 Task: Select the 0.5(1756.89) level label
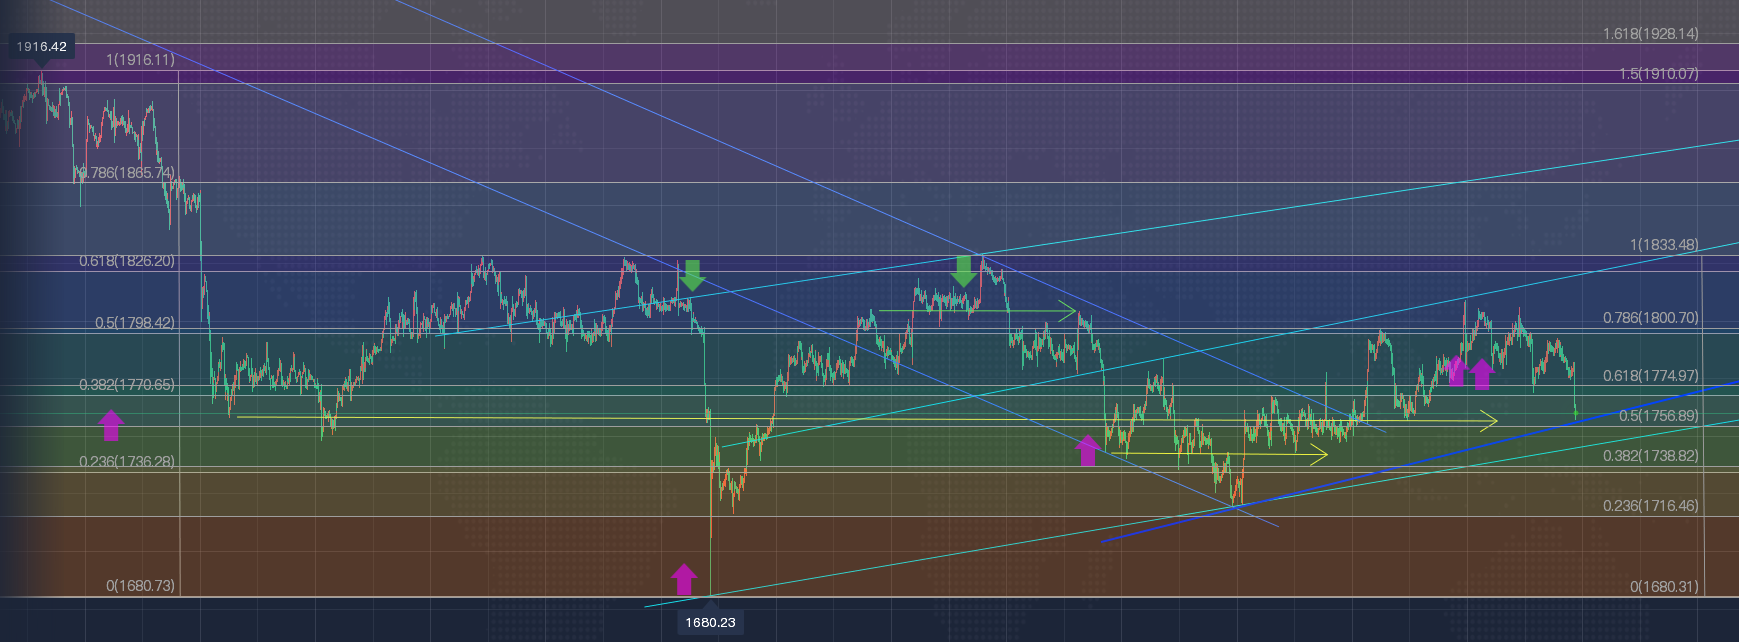[x=1658, y=416]
